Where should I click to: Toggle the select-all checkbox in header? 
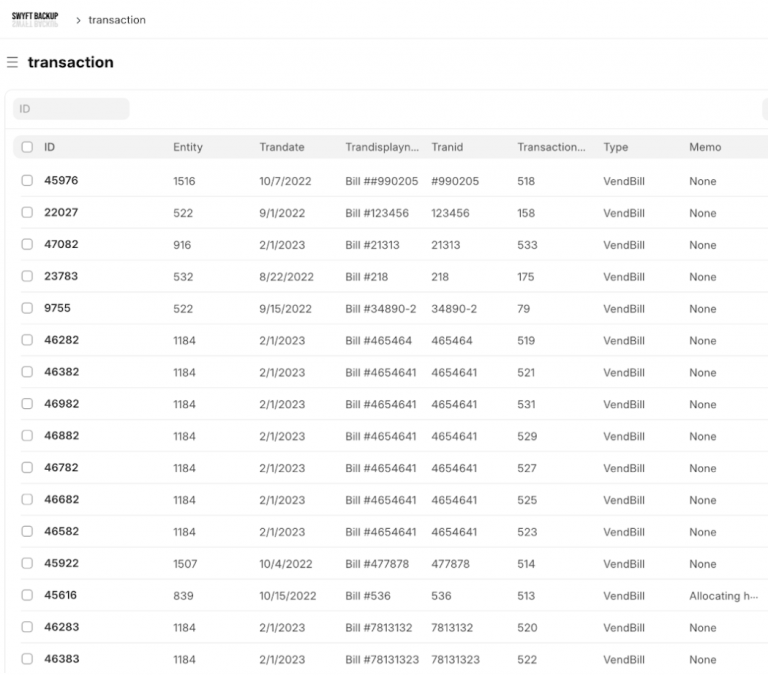[x=27, y=147]
